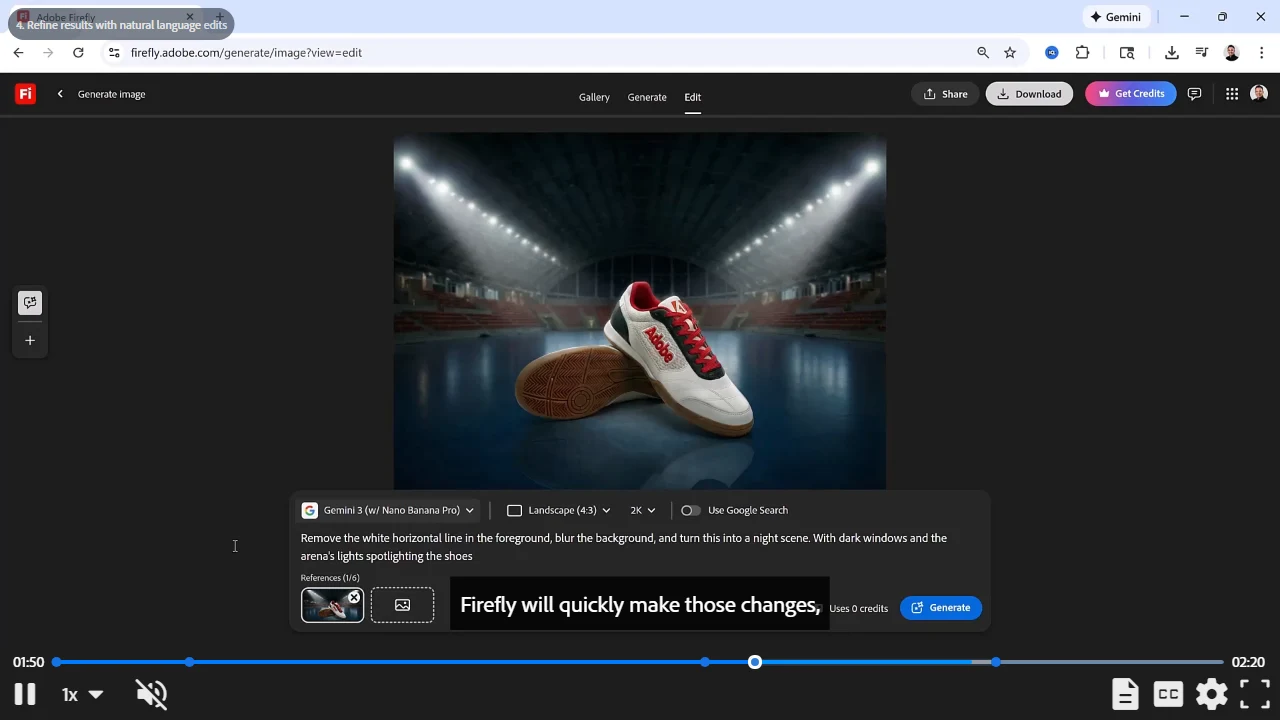Open the 1x playback speed dropdown
The height and width of the screenshot is (720, 1280).
coord(83,694)
